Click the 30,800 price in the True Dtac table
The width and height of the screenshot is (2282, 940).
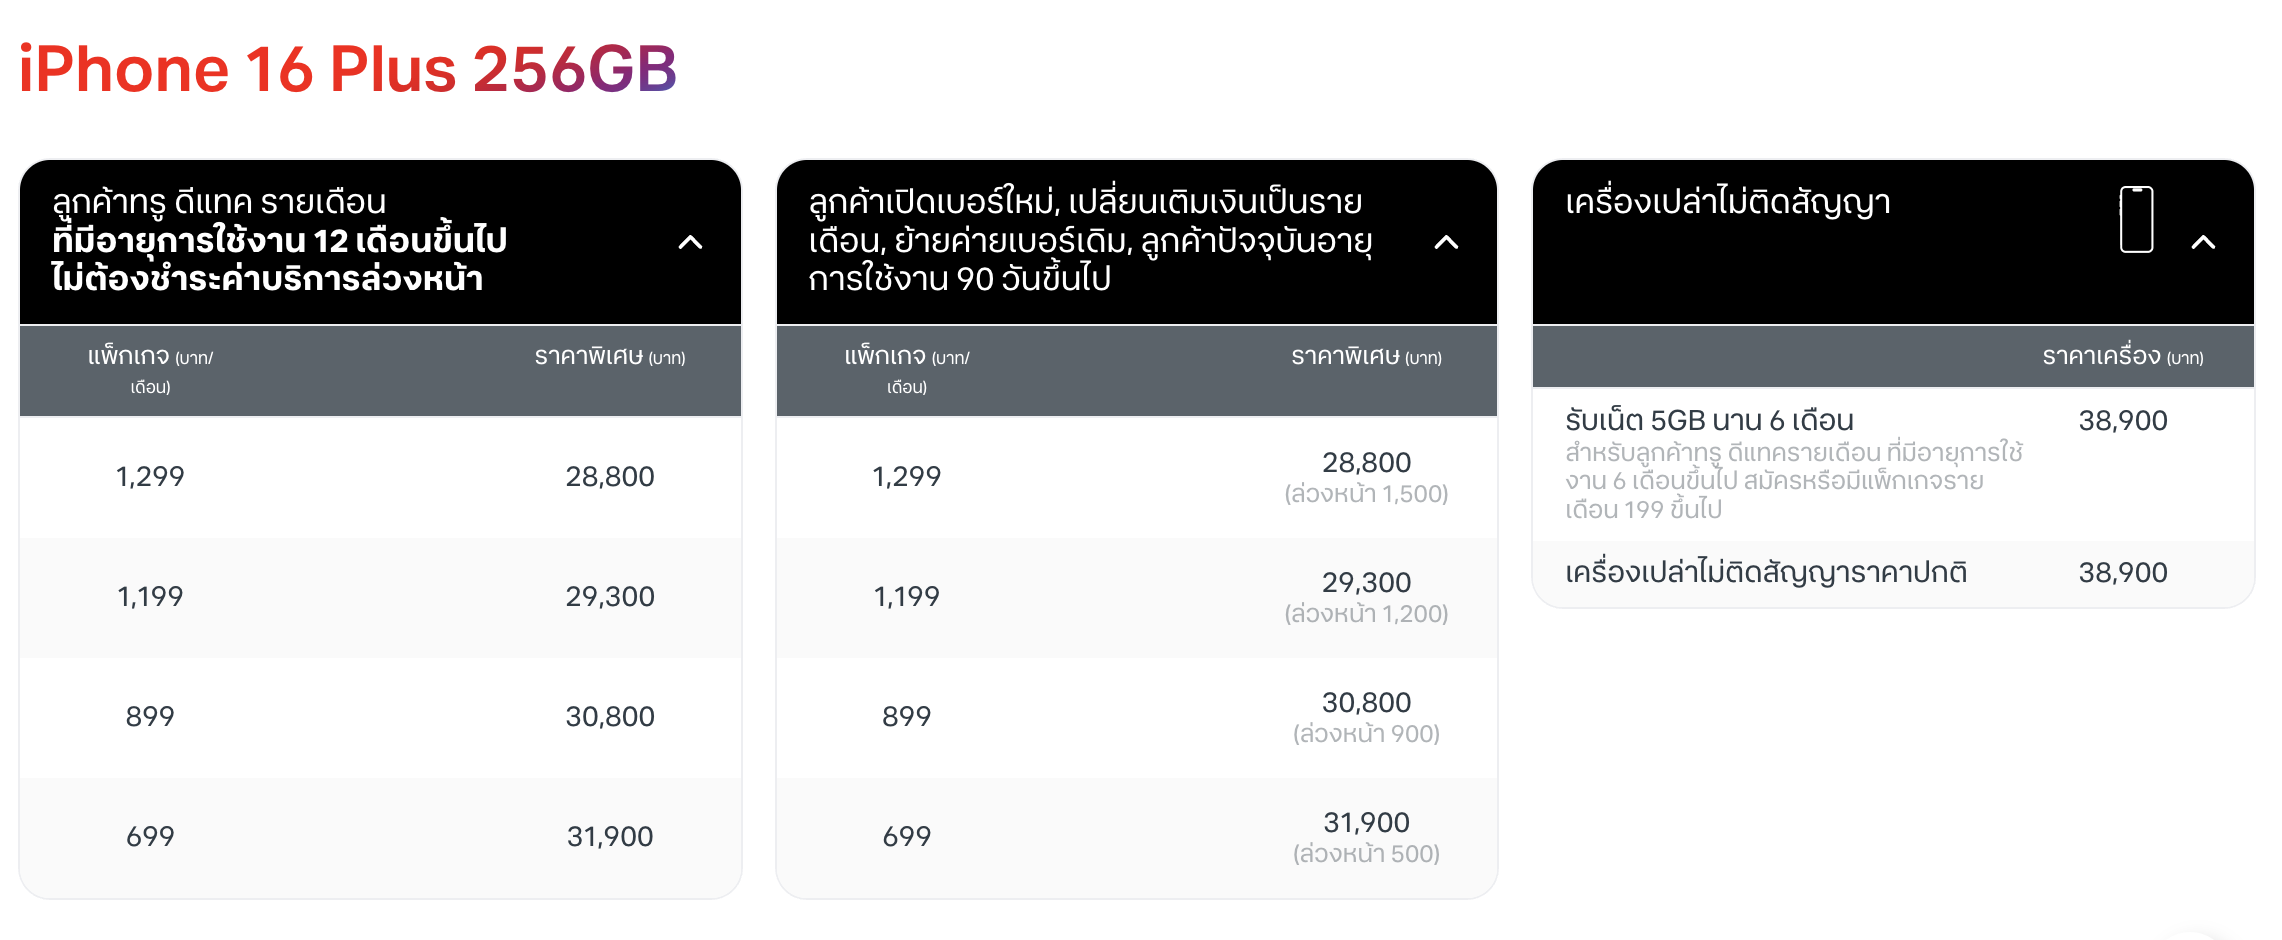pos(609,717)
